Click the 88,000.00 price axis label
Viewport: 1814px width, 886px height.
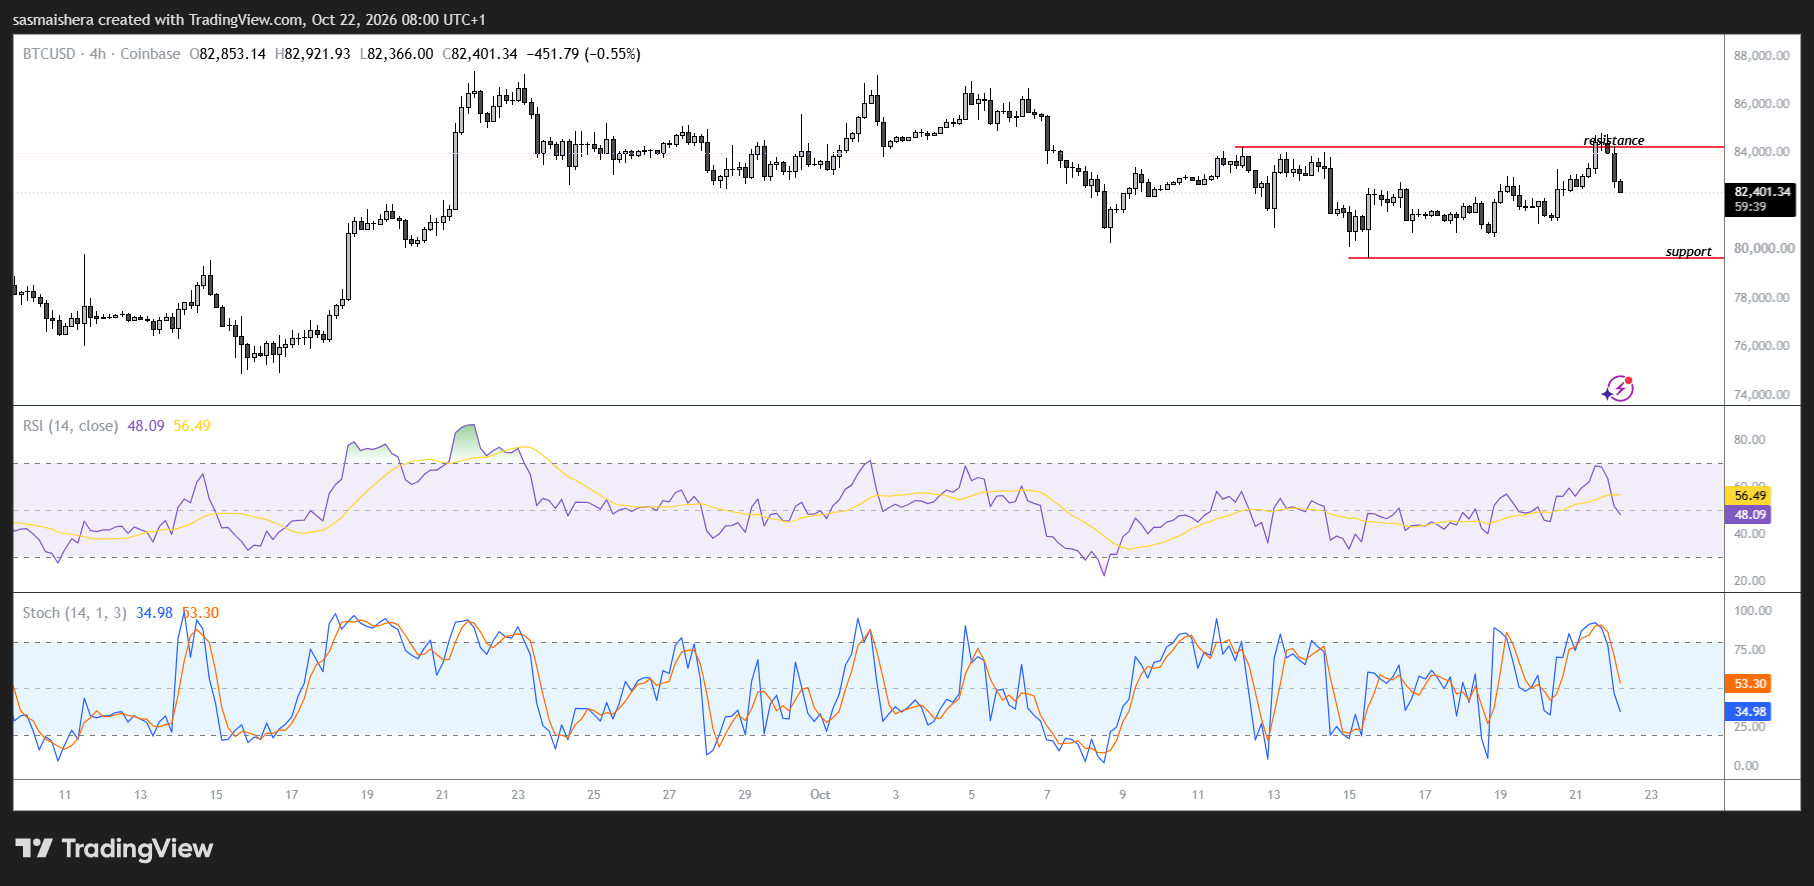[1762, 56]
